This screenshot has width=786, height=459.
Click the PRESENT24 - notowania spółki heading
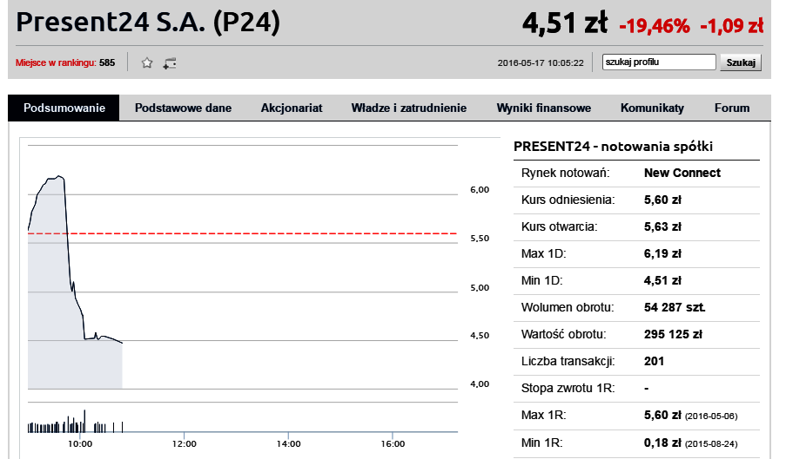tap(613, 146)
